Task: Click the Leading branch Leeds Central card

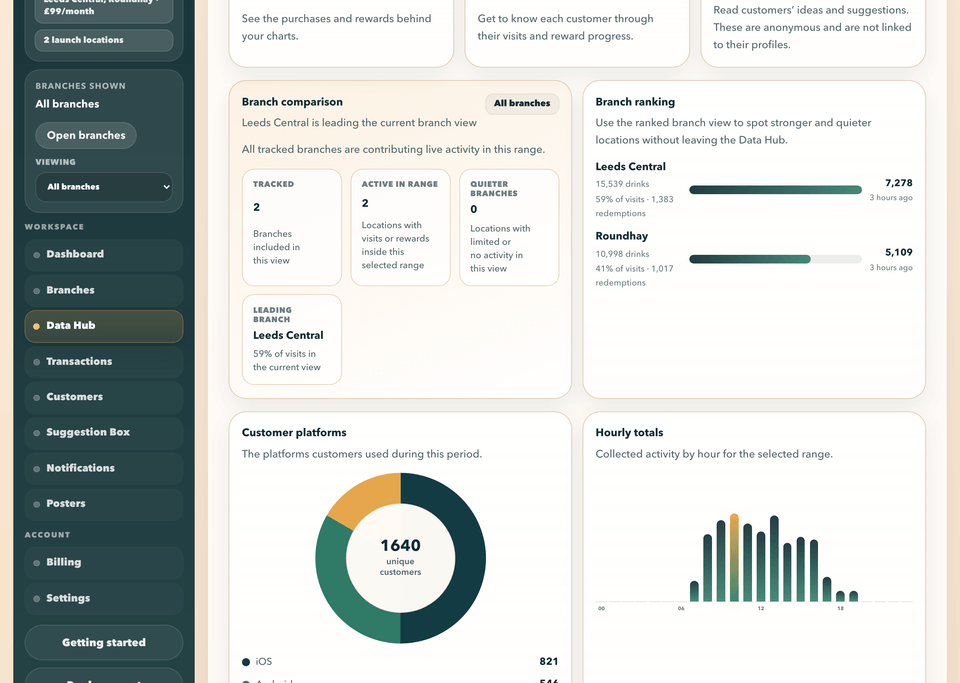Action: pos(291,340)
